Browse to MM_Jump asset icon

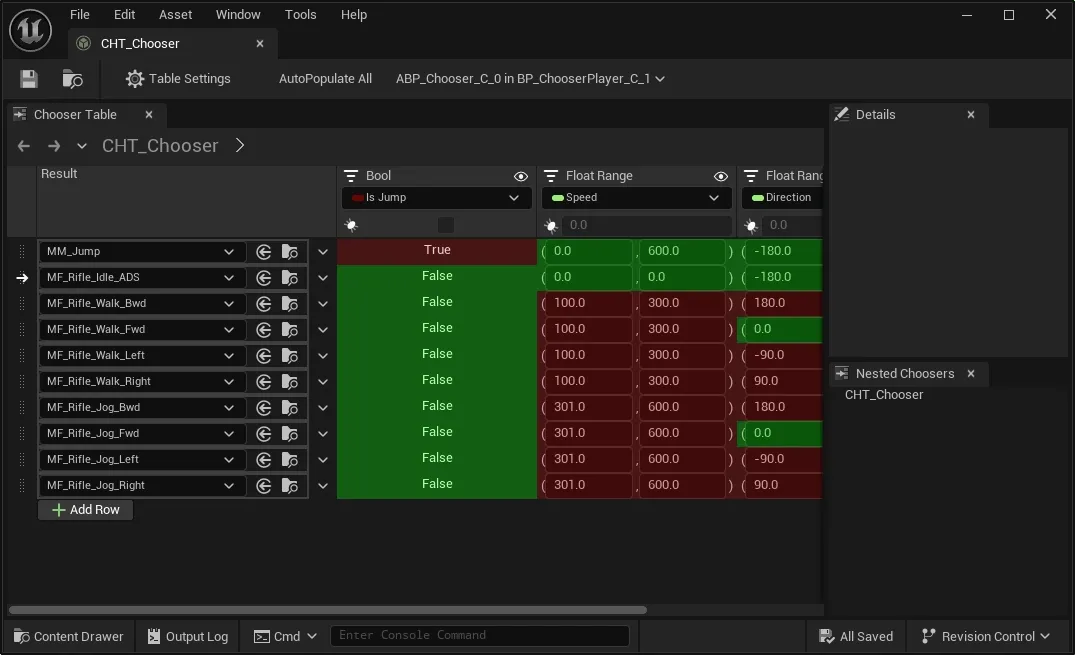click(x=289, y=252)
